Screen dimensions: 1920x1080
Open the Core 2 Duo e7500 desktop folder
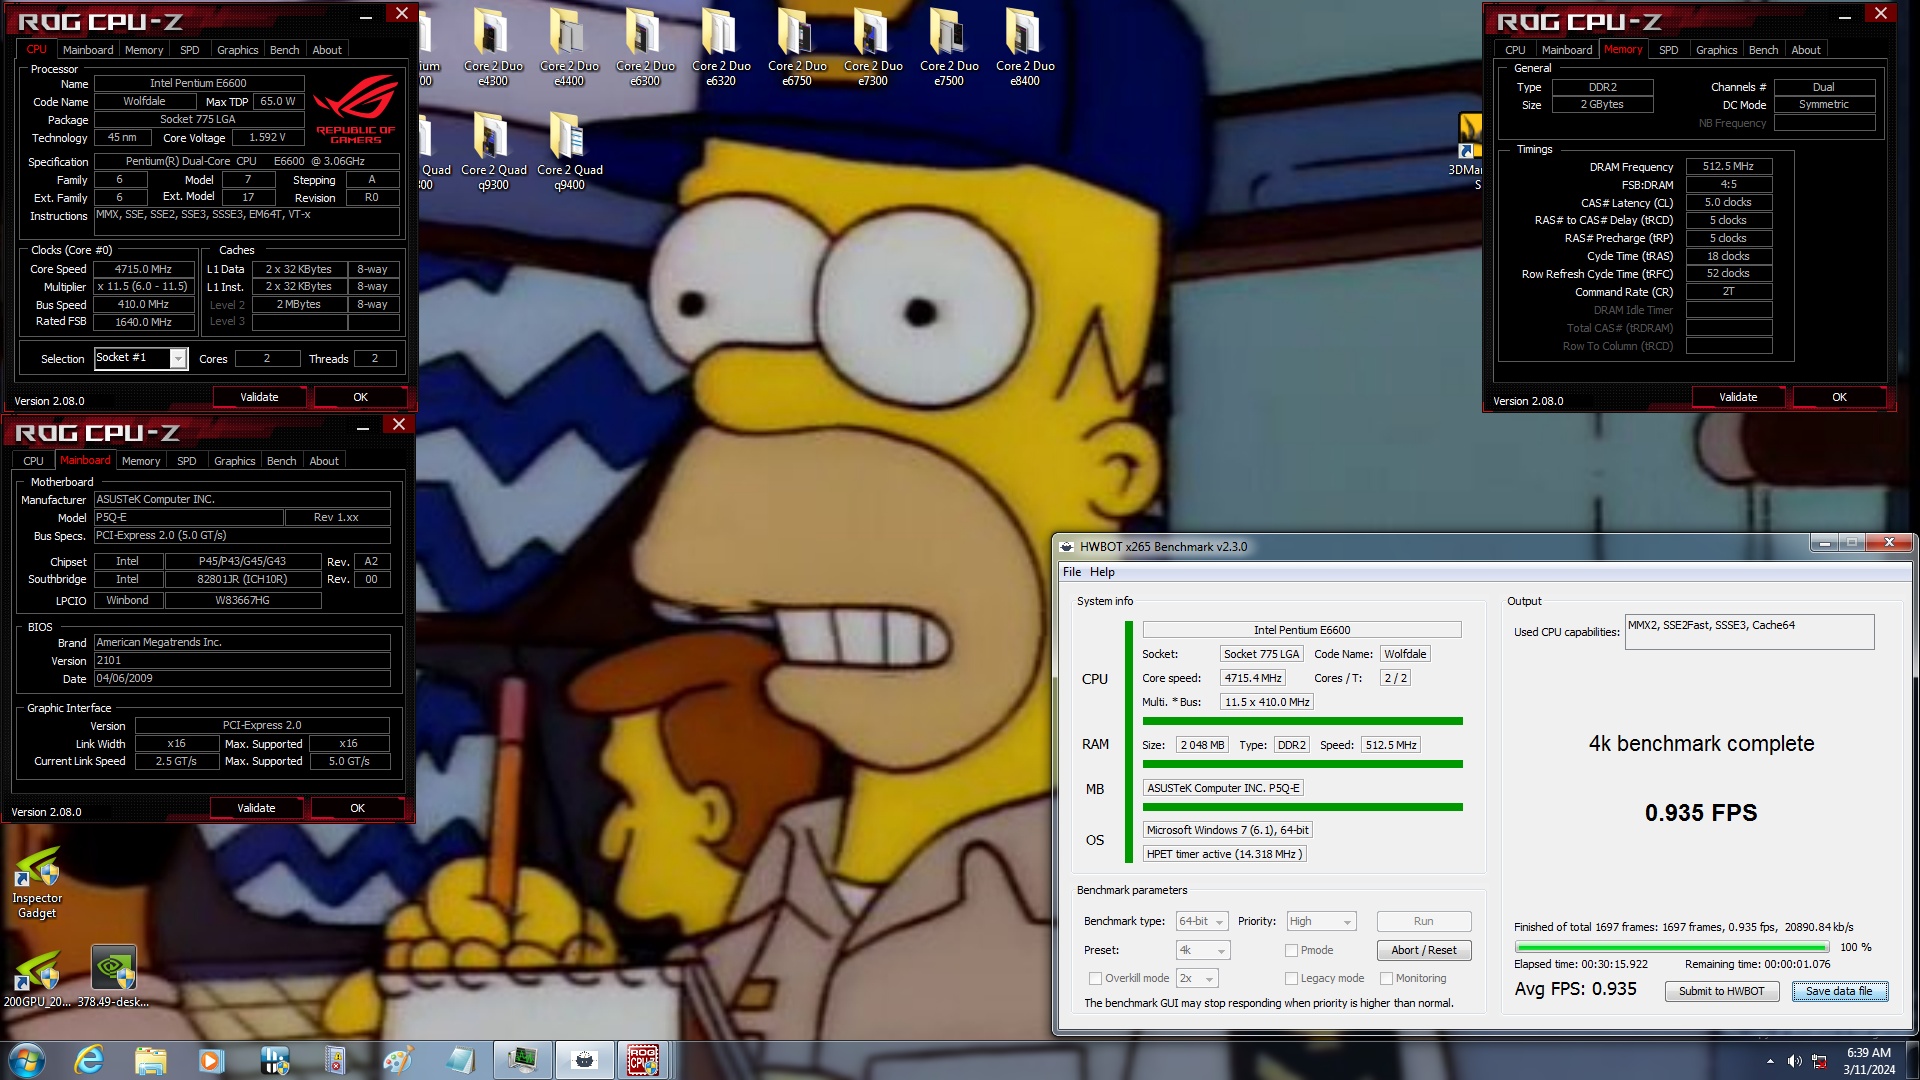coord(949,46)
